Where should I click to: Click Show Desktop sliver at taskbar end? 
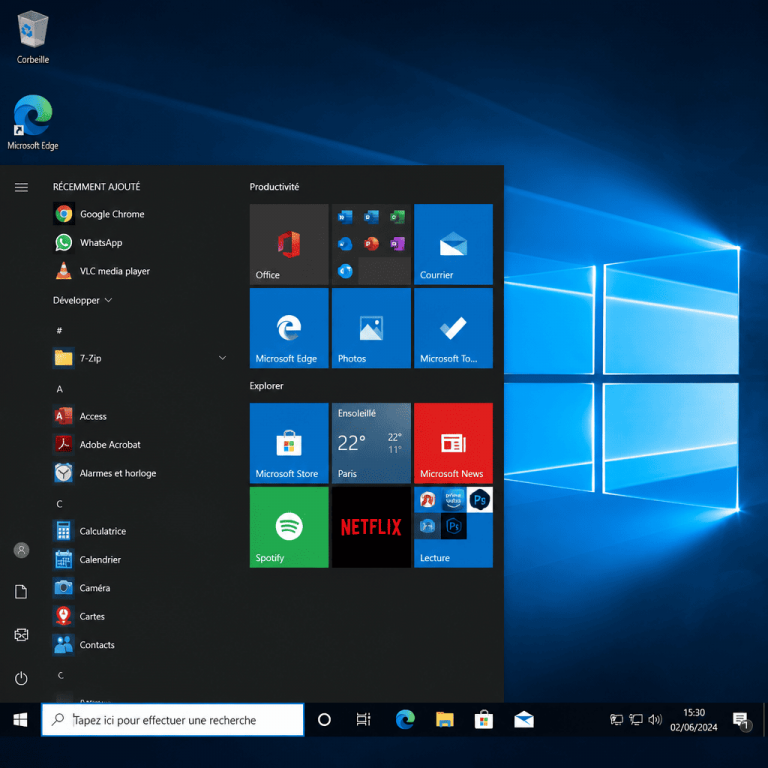click(766, 720)
